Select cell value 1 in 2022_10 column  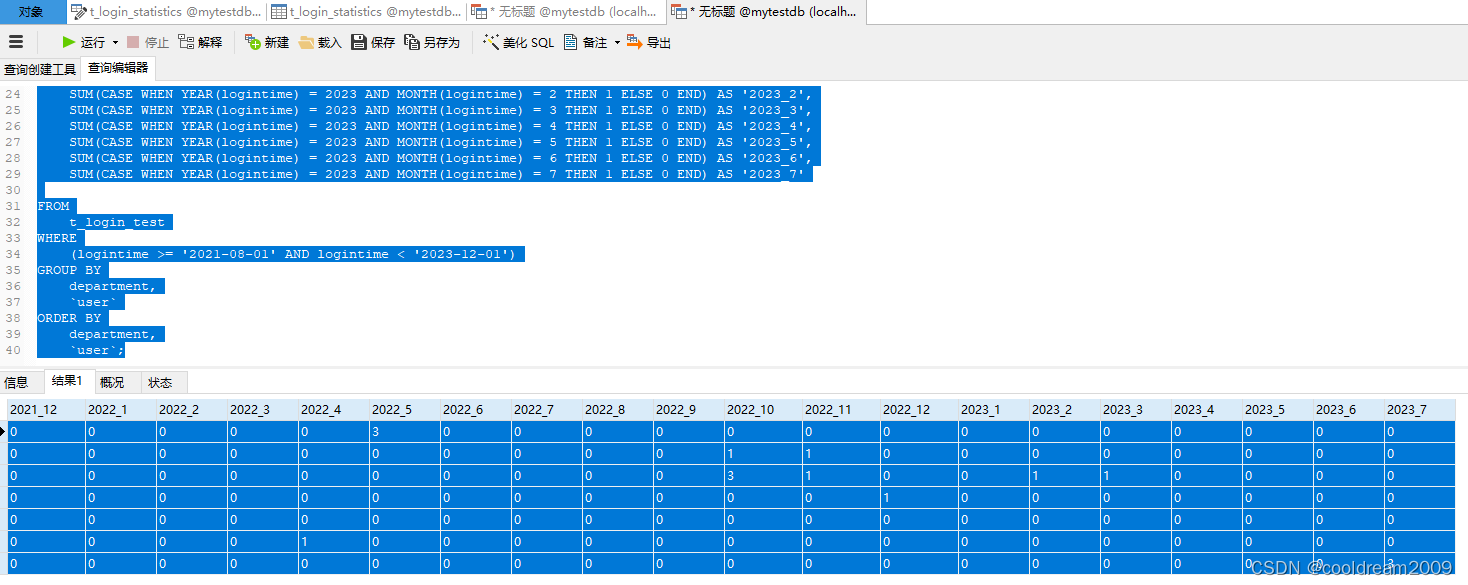764,453
